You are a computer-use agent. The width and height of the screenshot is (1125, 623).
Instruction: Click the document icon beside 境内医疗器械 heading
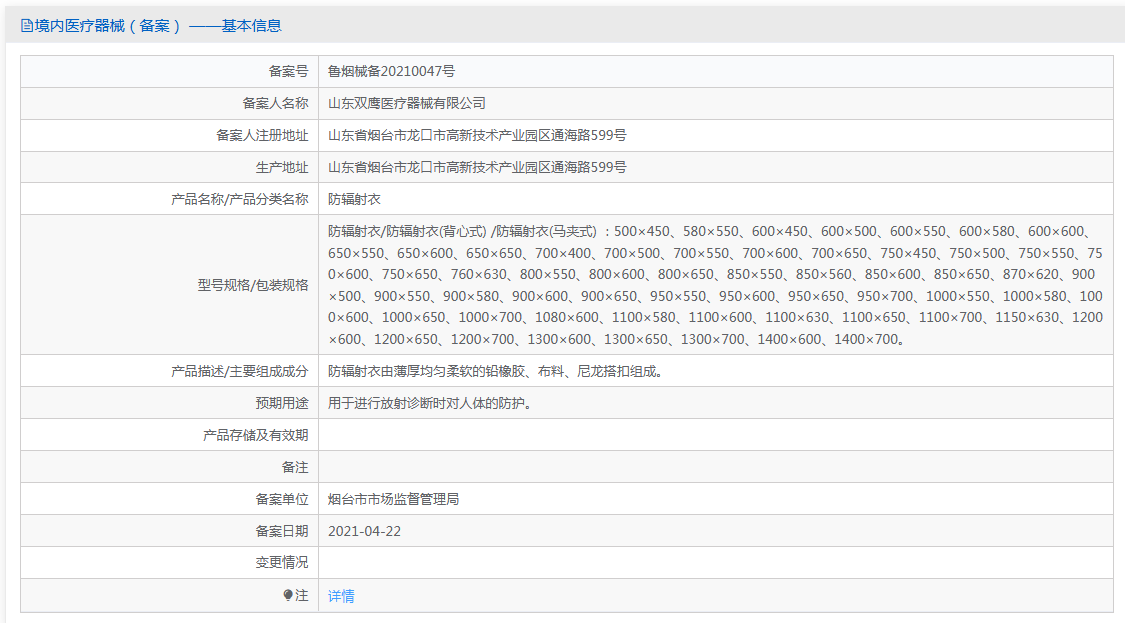[27, 27]
